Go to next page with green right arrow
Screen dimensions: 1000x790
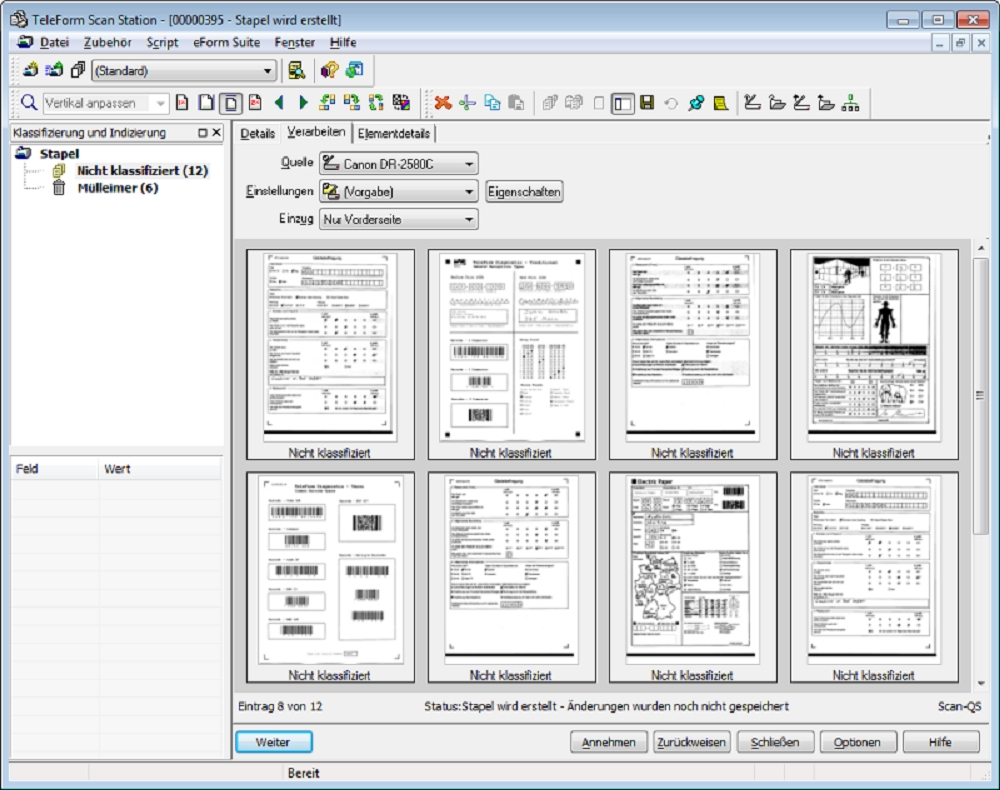pos(303,103)
